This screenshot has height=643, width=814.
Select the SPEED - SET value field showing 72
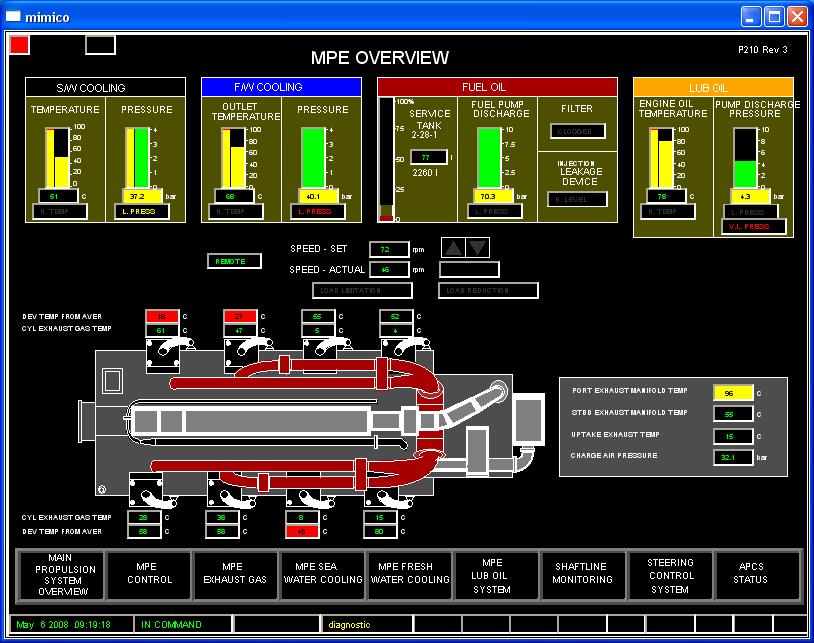(389, 249)
